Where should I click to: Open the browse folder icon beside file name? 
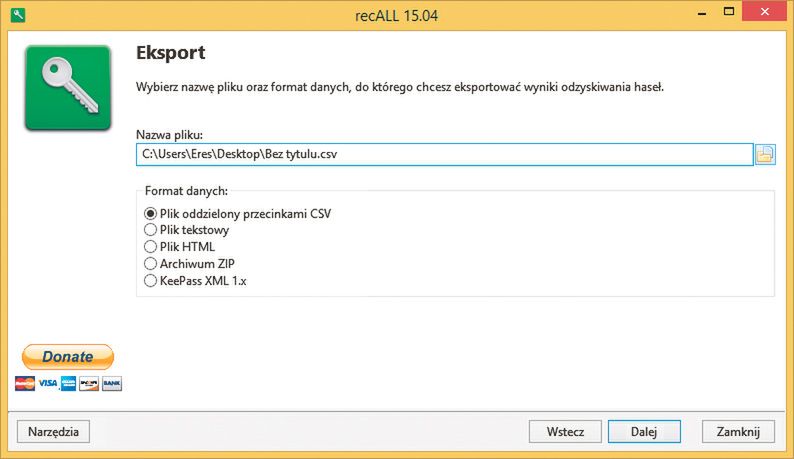765,155
